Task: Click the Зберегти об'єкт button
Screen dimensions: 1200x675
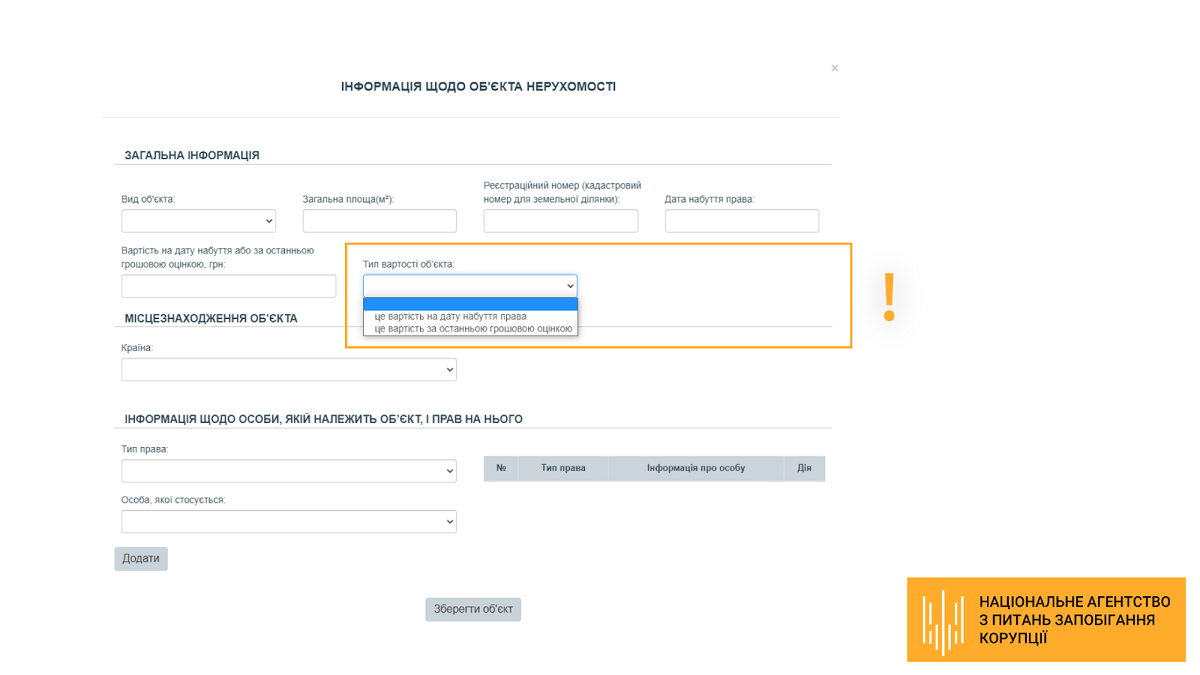Action: pos(473,609)
